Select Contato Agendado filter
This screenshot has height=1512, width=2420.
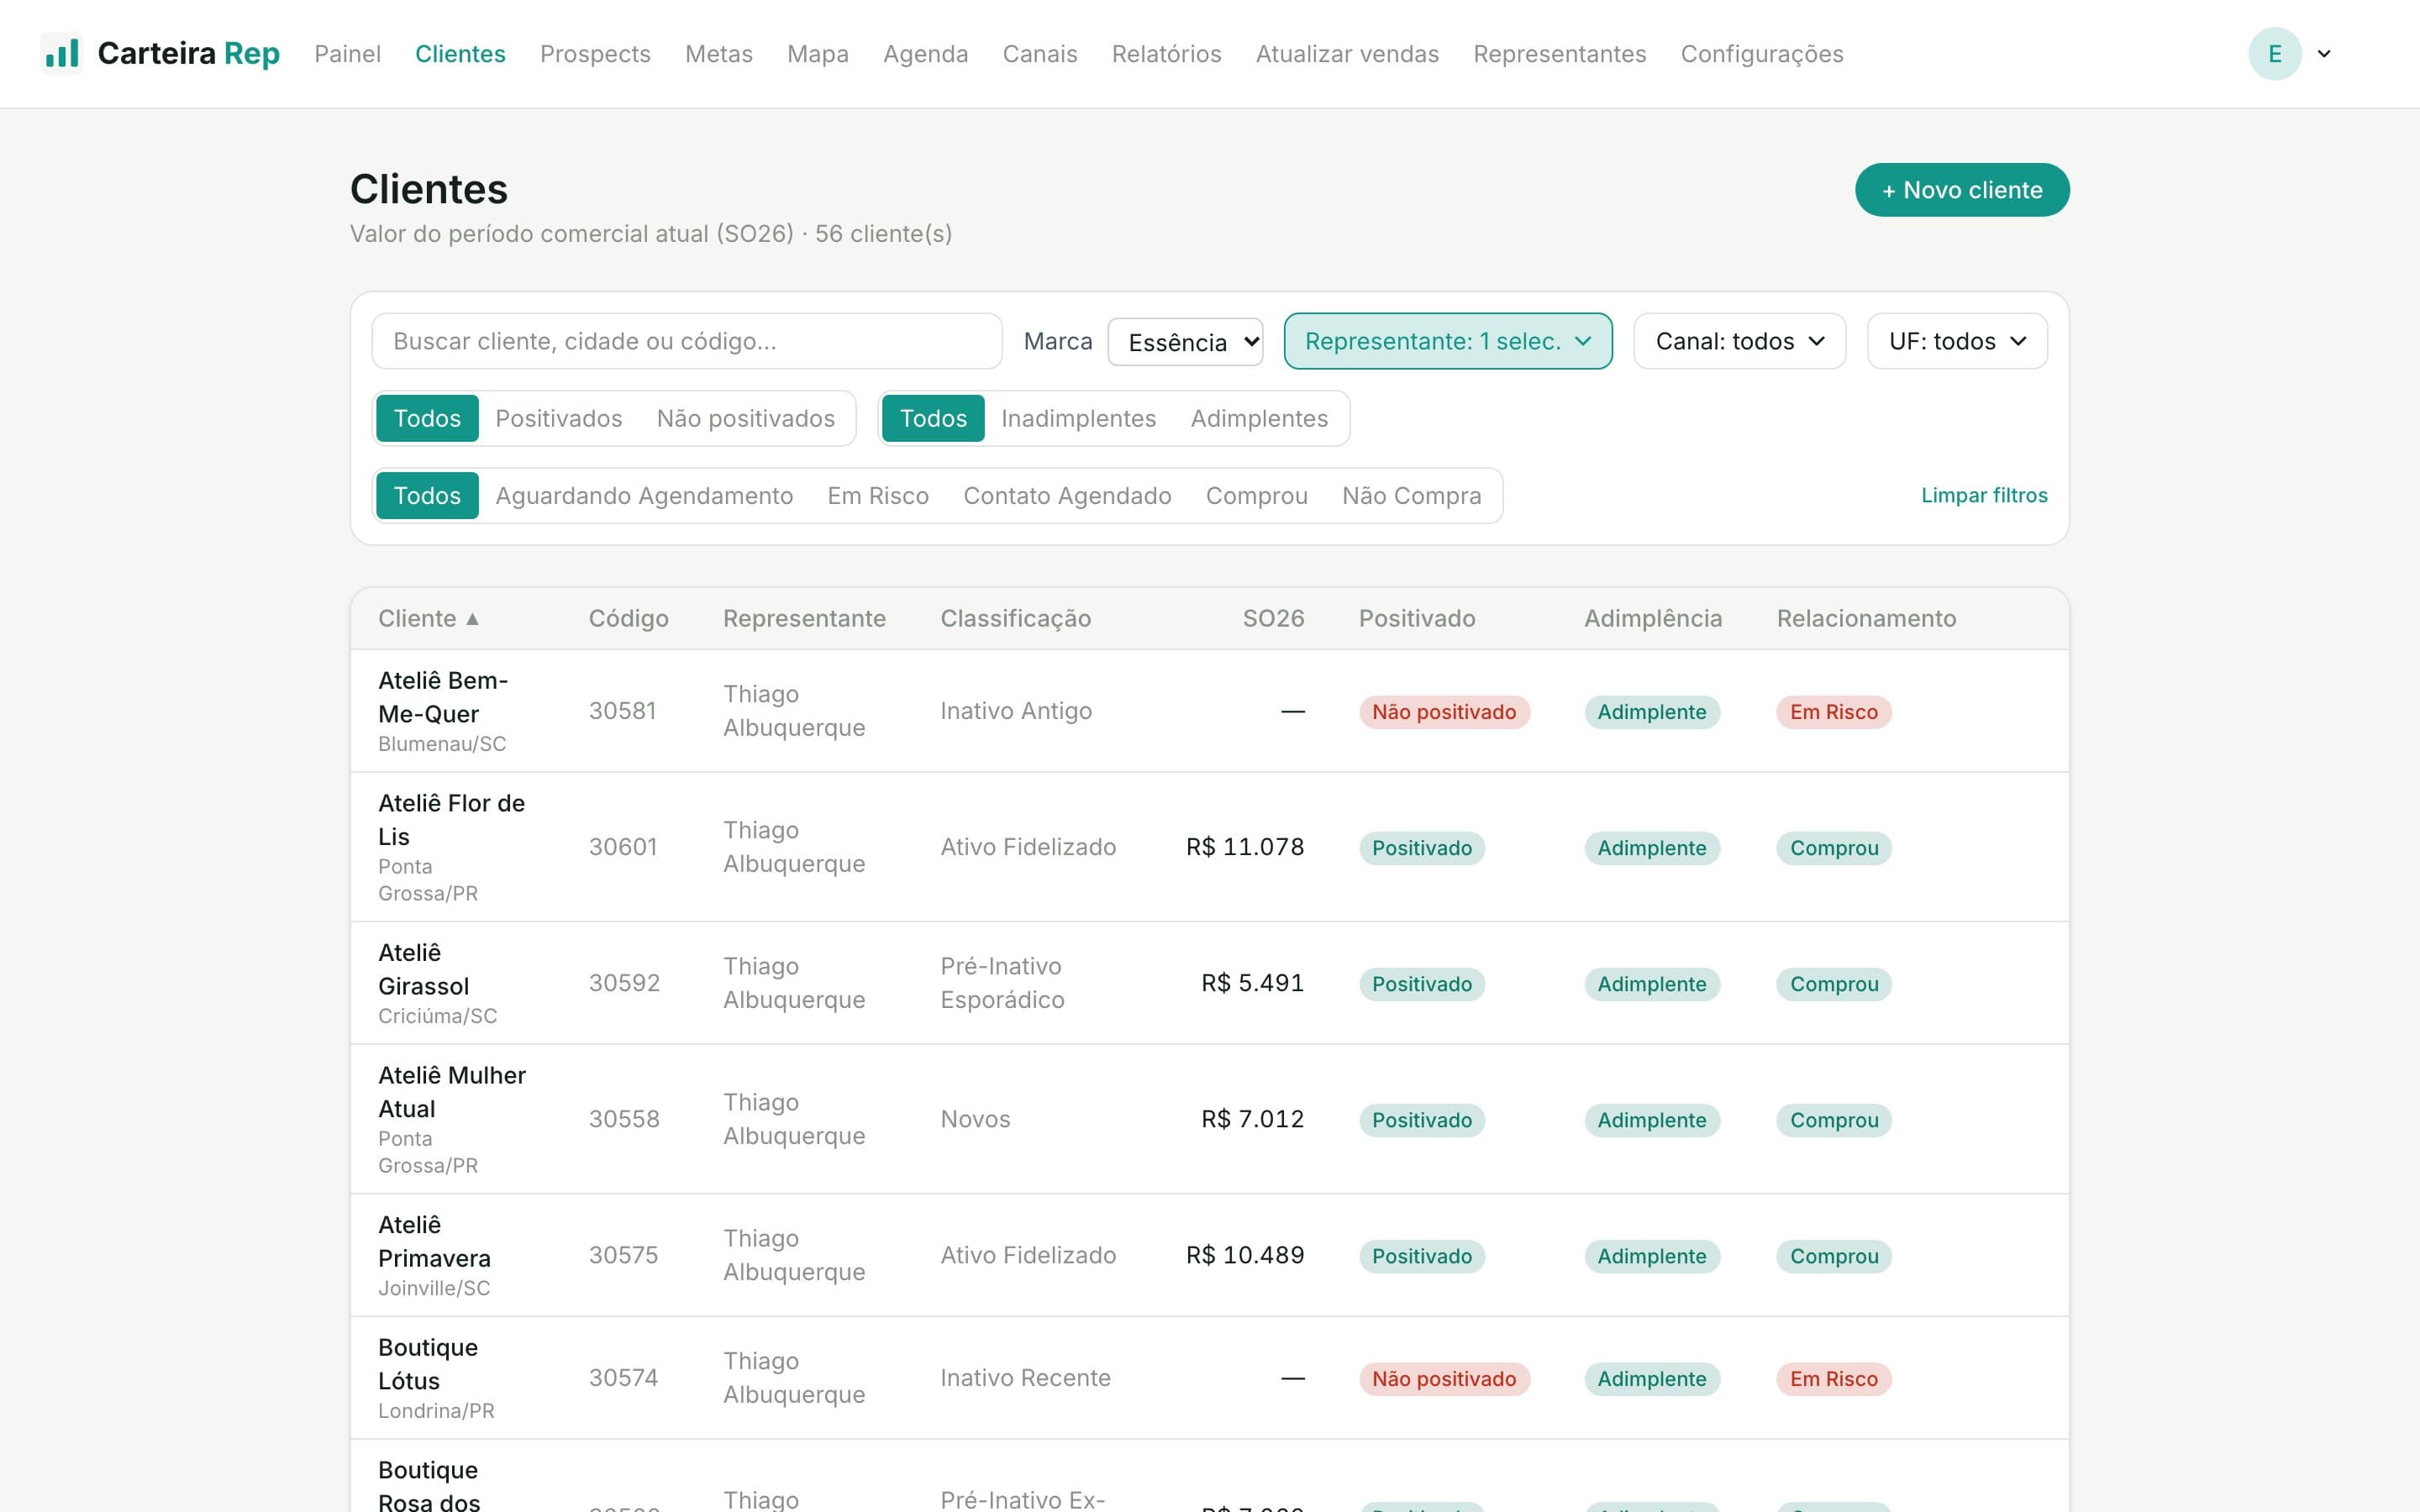coord(1067,496)
